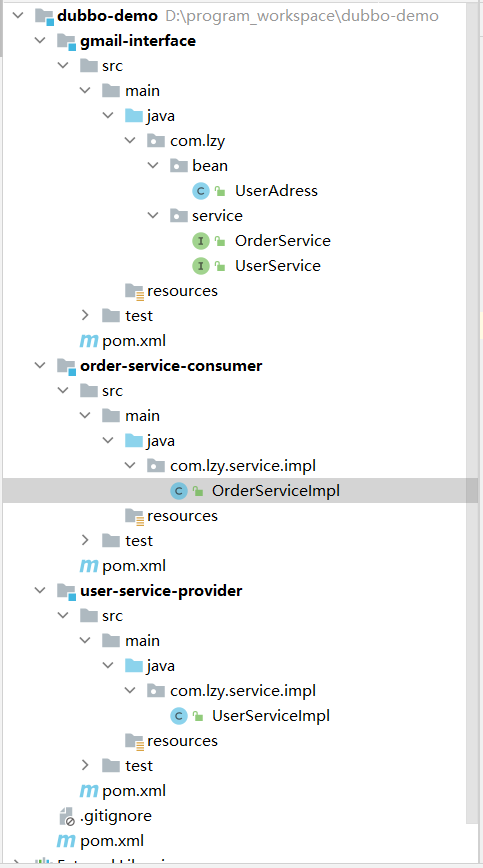Click the OrderService interface icon
Viewport: 483px width, 868px height.
pos(200,241)
